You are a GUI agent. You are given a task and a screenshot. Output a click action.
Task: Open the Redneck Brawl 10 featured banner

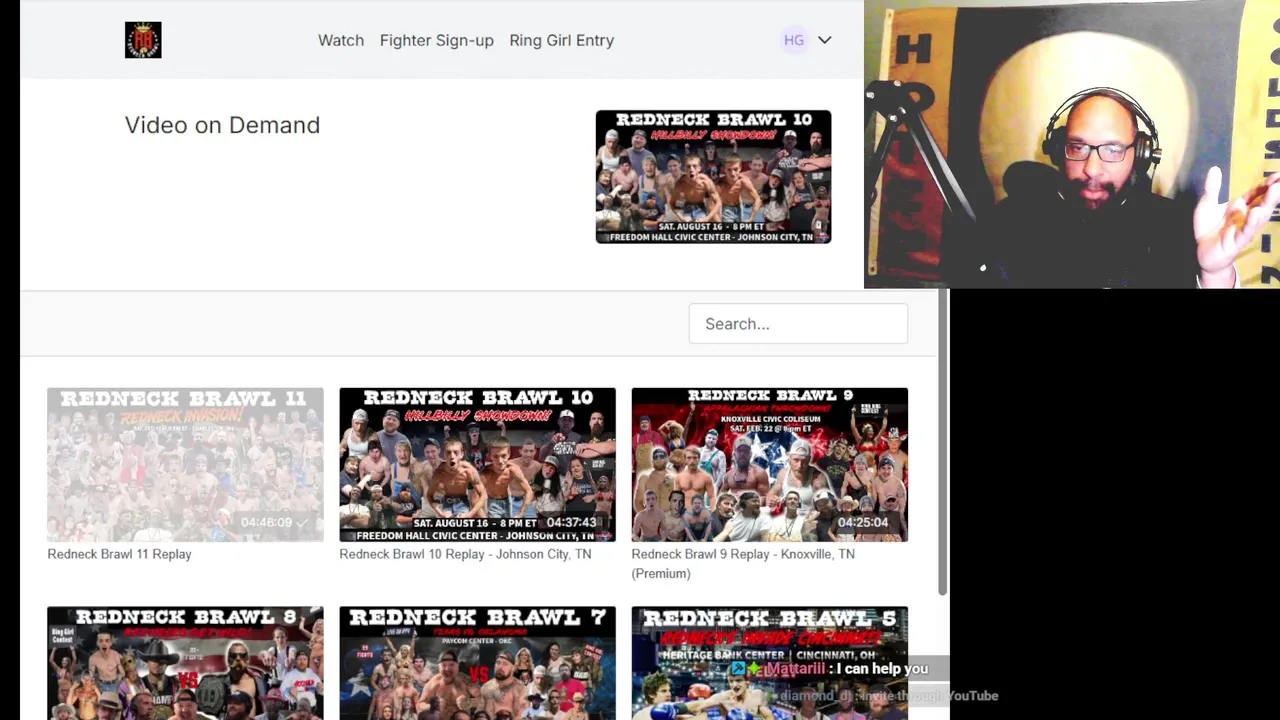[713, 176]
